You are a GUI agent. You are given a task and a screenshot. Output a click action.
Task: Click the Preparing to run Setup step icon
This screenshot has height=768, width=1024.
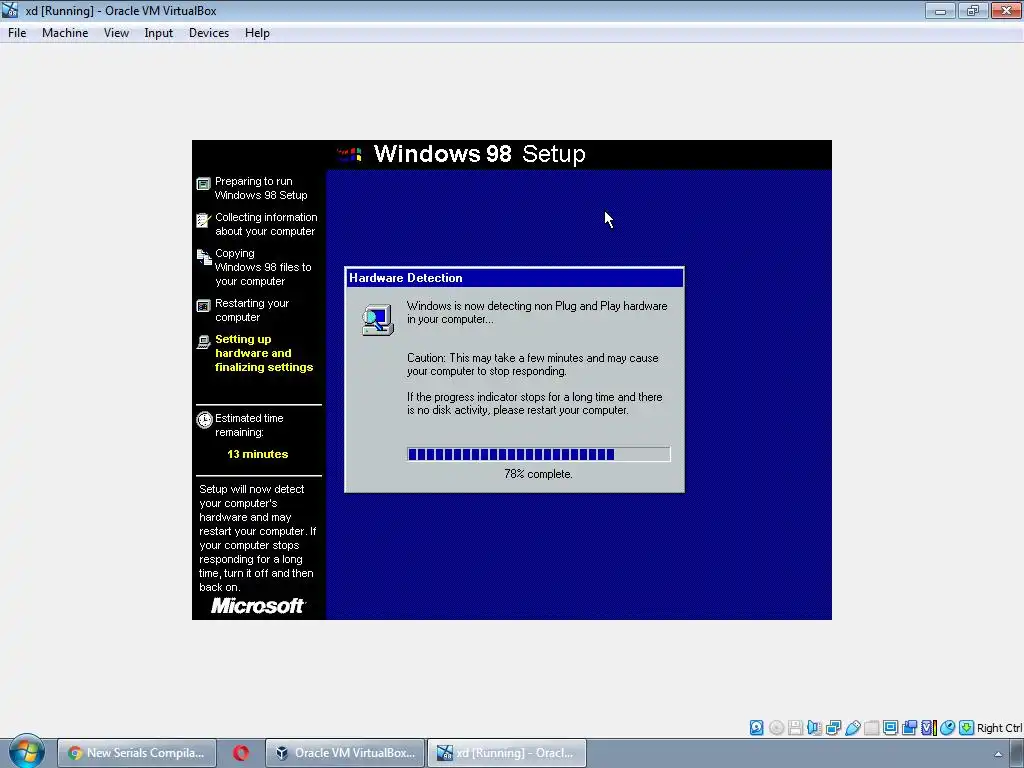click(203, 184)
